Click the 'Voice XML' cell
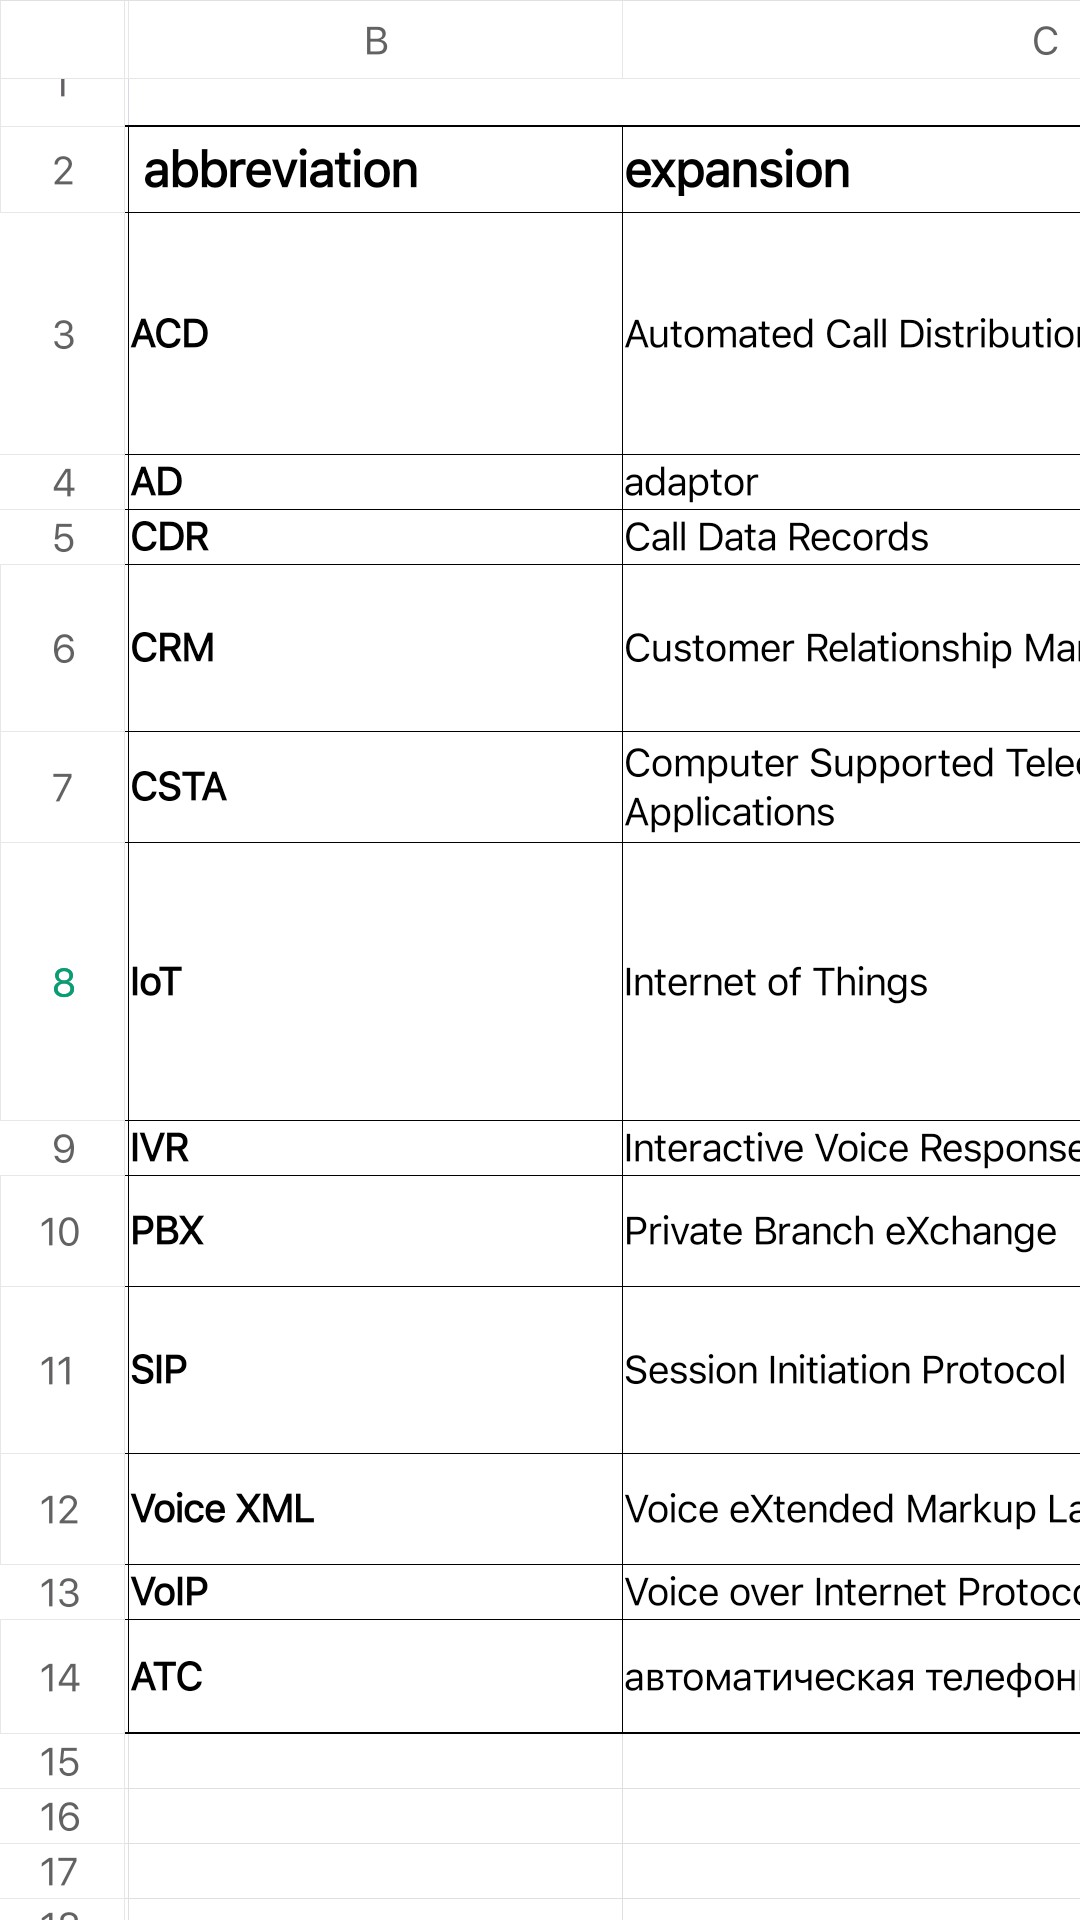 pyautogui.click(x=375, y=1509)
